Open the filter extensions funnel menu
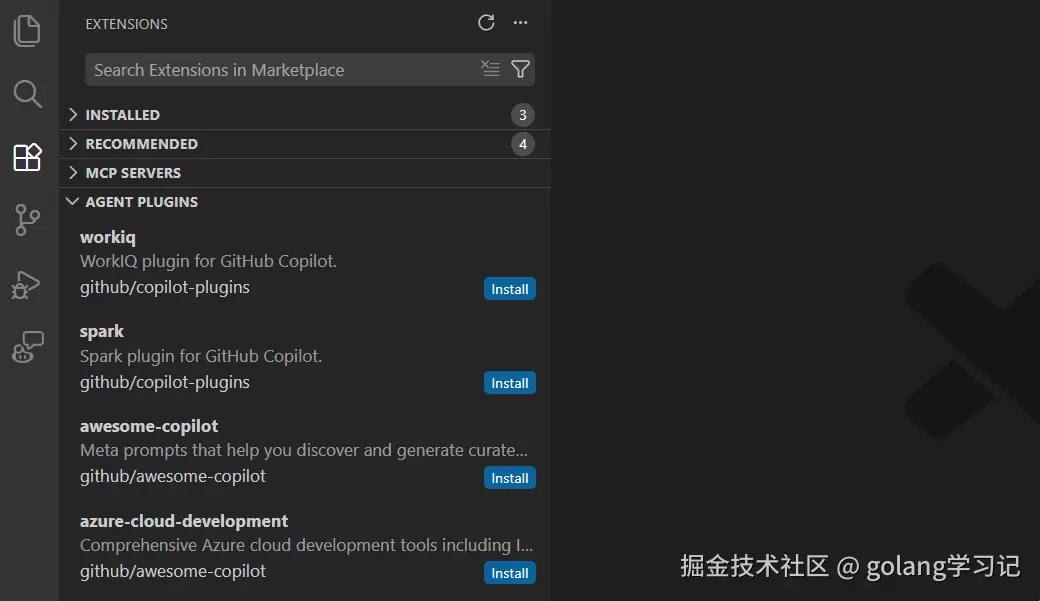The height and width of the screenshot is (601, 1040). pyautogui.click(x=521, y=69)
